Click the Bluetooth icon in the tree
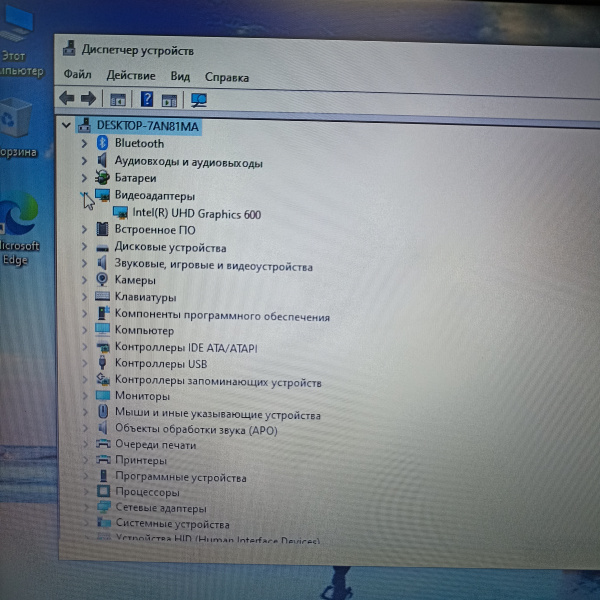The image size is (600, 600). click(102, 143)
